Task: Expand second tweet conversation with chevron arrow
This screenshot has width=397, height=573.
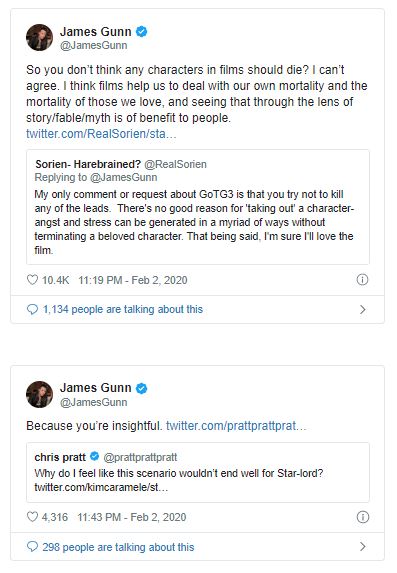Action: [363, 547]
